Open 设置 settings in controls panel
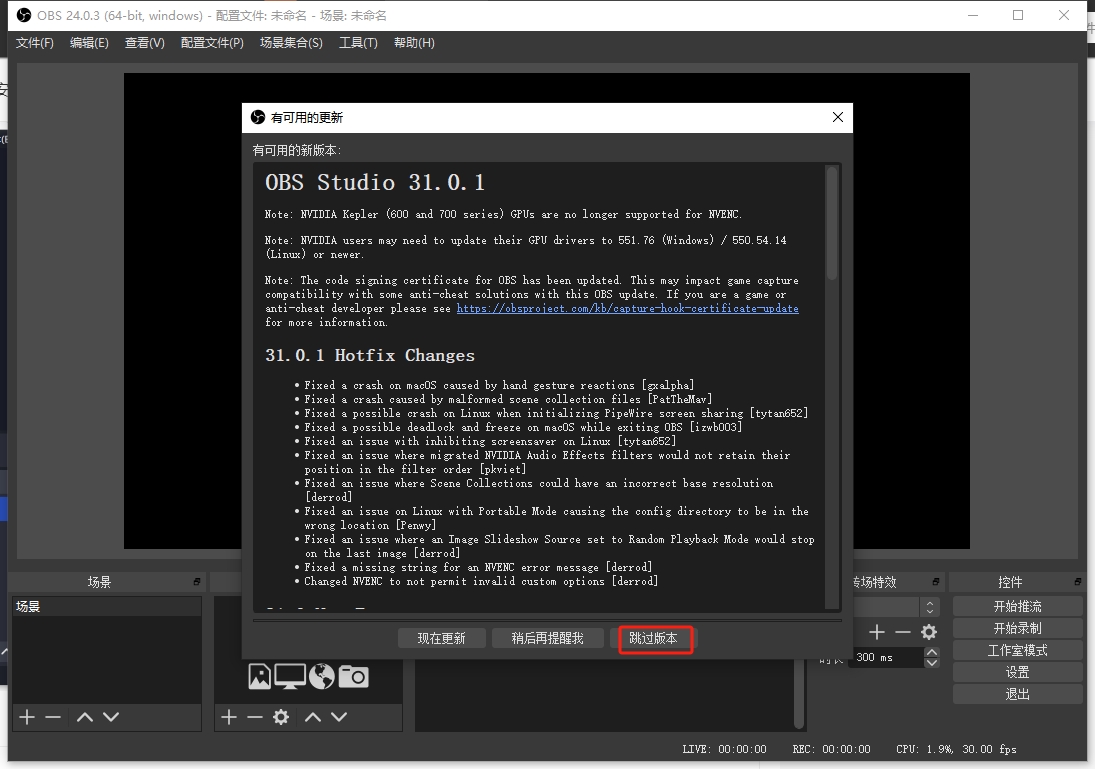Image resolution: width=1095 pixels, height=769 pixels. 1017,672
